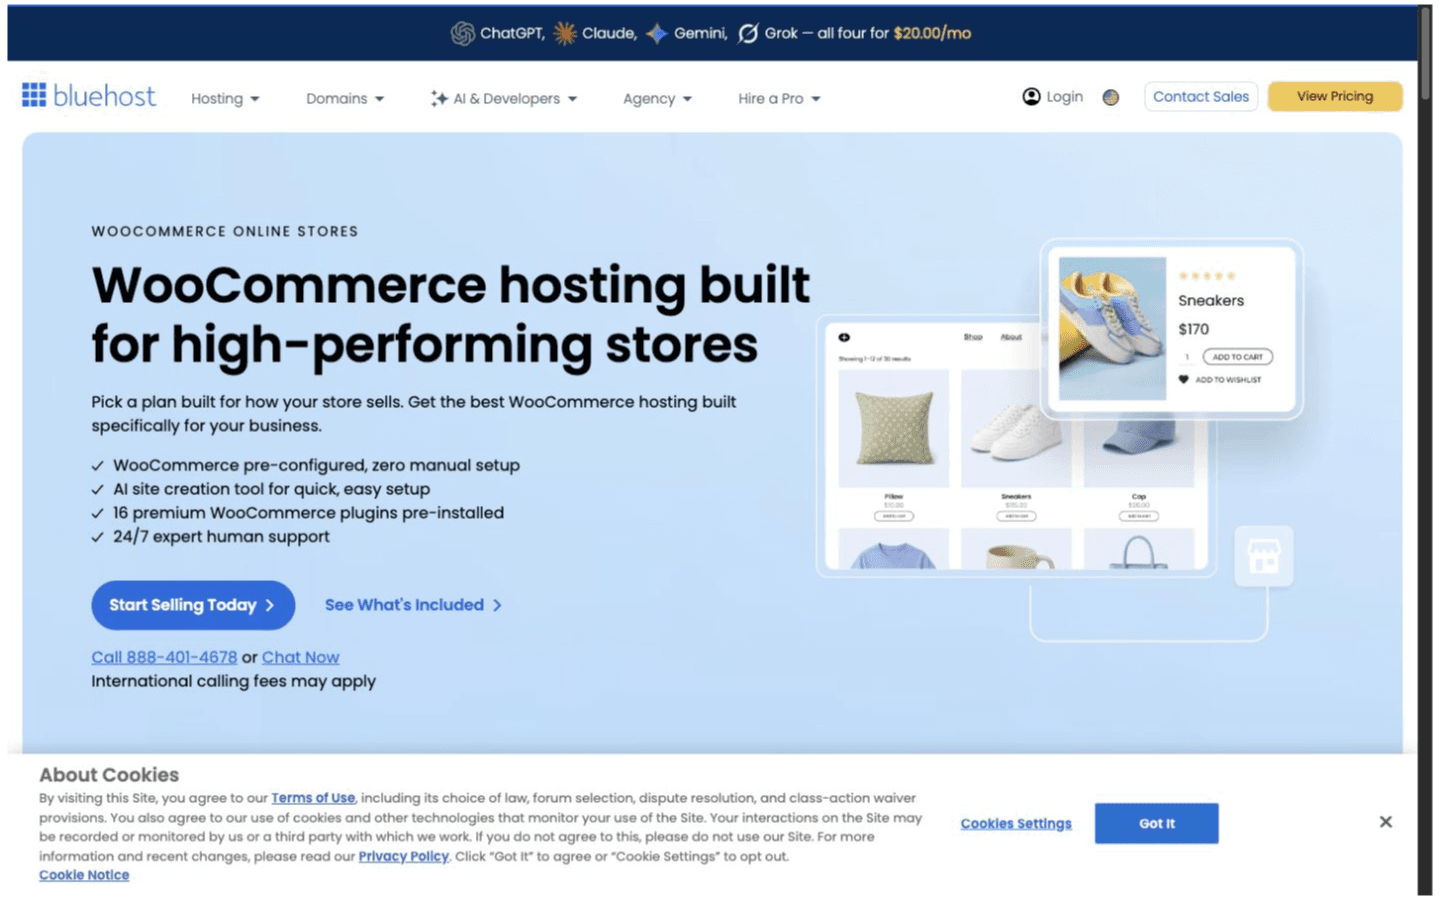Expand the Agency dropdown menu
Viewport: 1440px width, 900px height.
(657, 98)
